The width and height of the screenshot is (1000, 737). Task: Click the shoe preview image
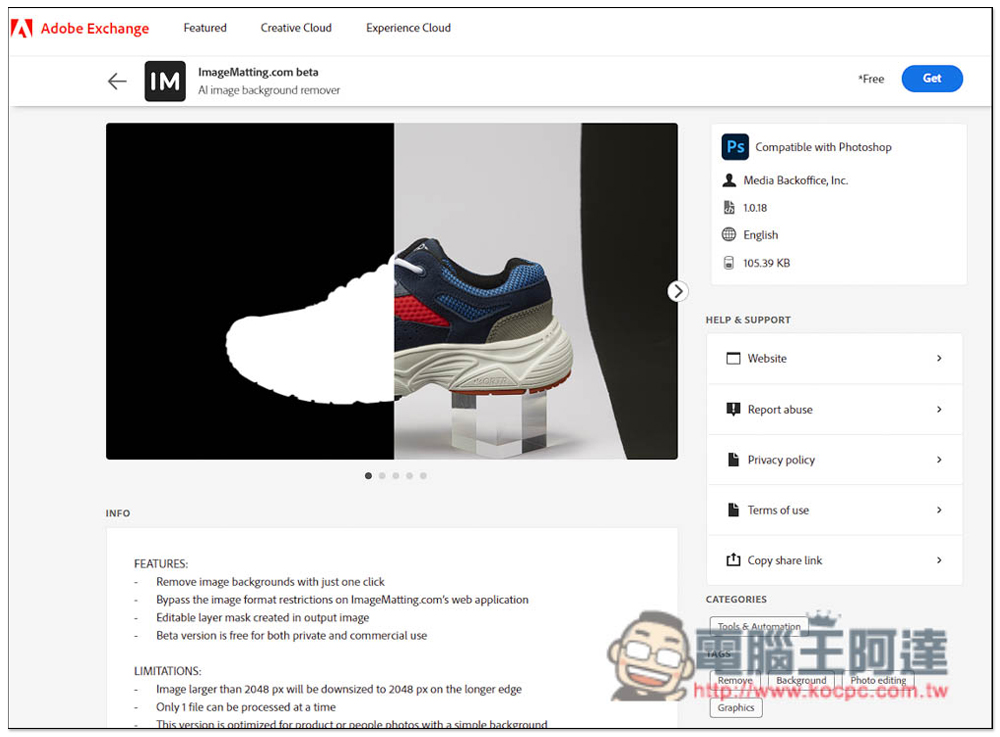click(x=391, y=291)
